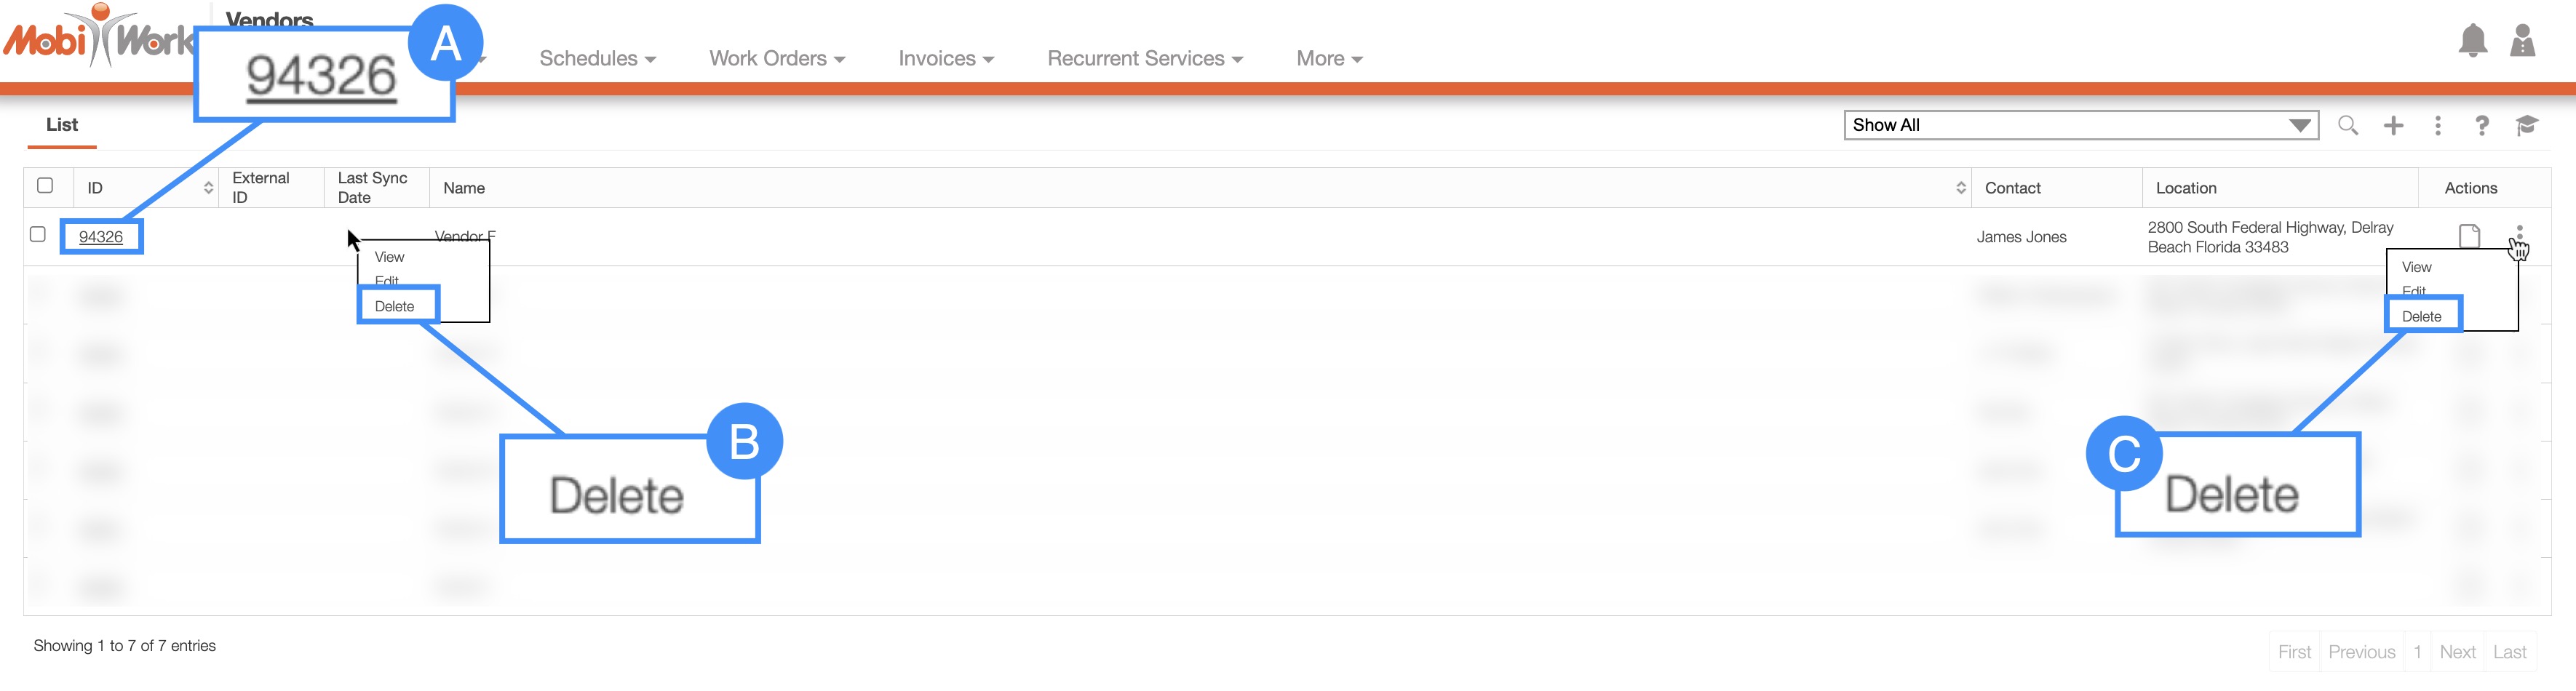Open the Show All filter dropdown
This screenshot has height=691, width=2576.
pyautogui.click(x=2080, y=125)
